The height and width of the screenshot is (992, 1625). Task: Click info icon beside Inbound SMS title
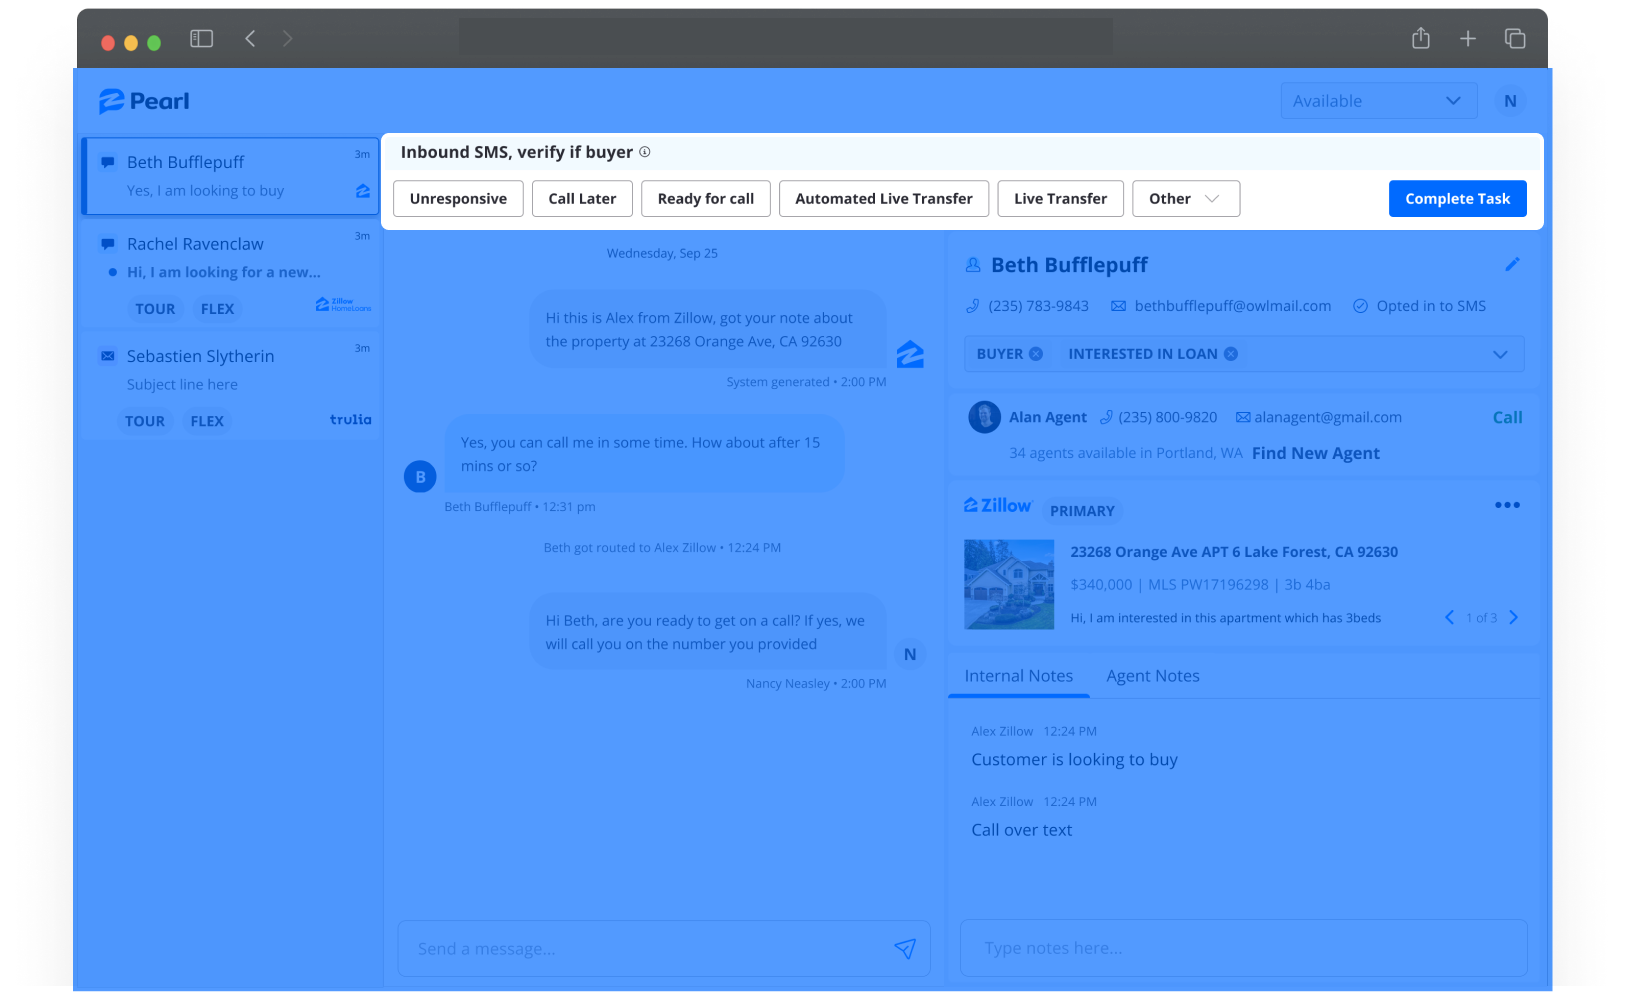(x=645, y=152)
